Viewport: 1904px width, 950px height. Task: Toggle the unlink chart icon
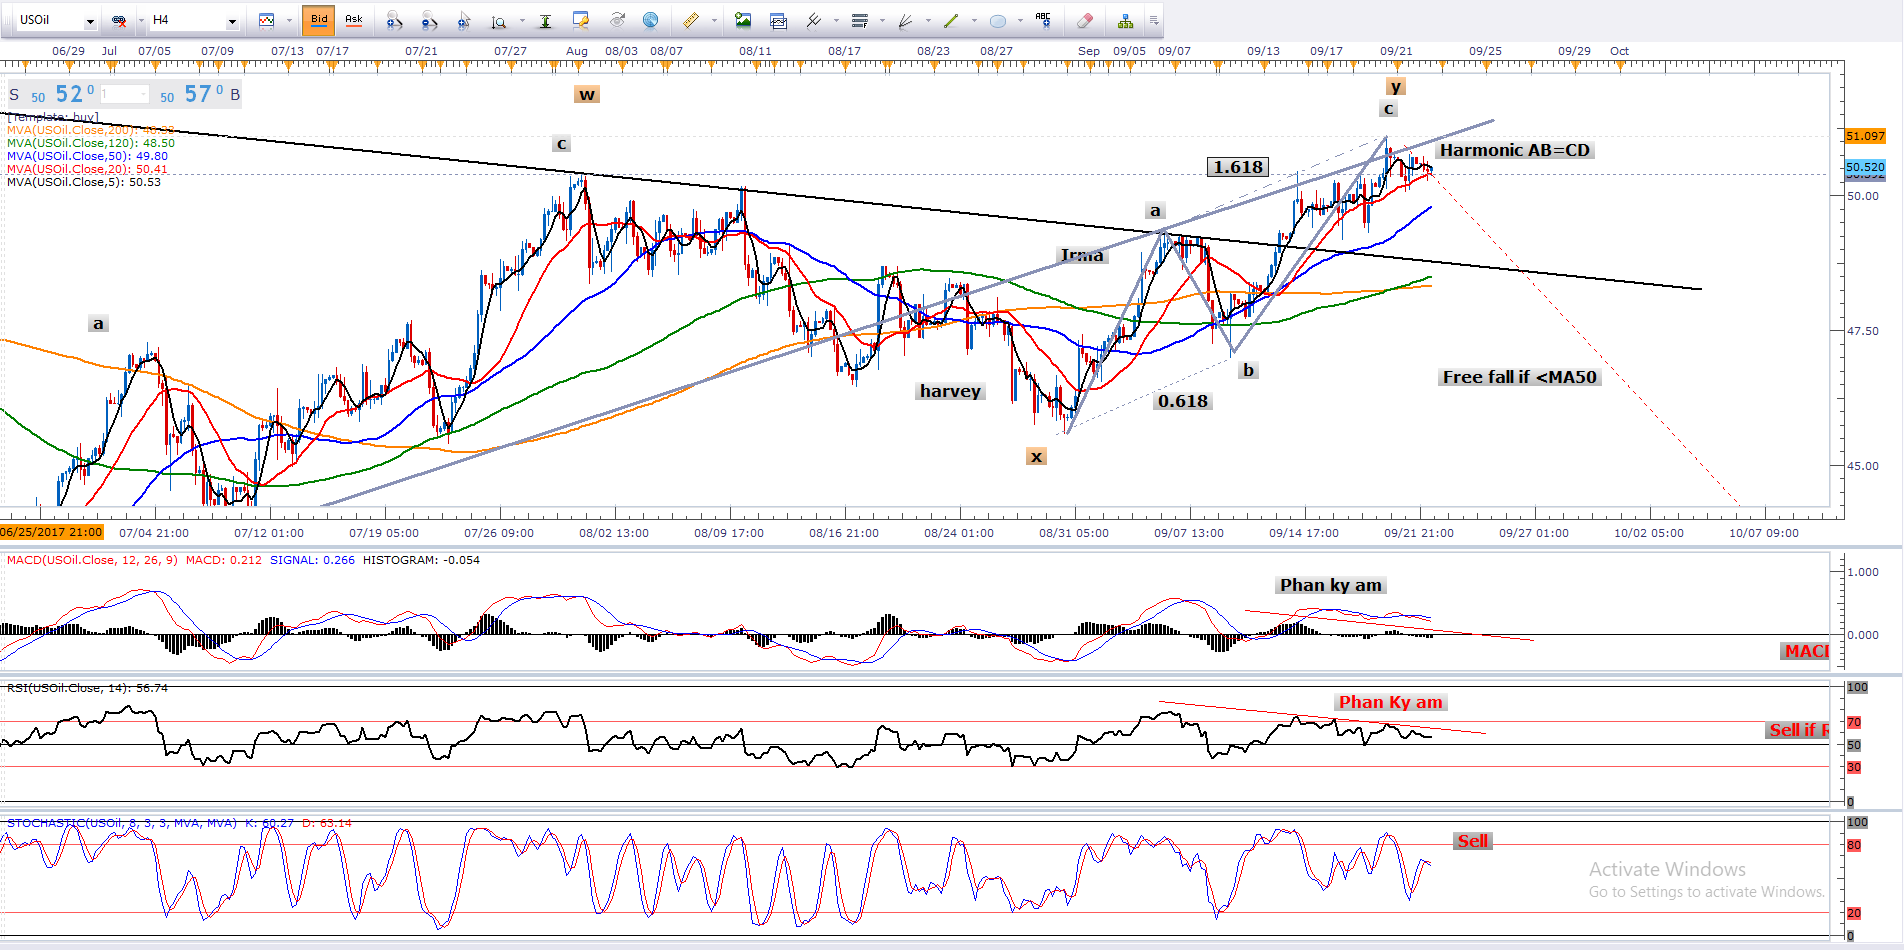pos(119,20)
